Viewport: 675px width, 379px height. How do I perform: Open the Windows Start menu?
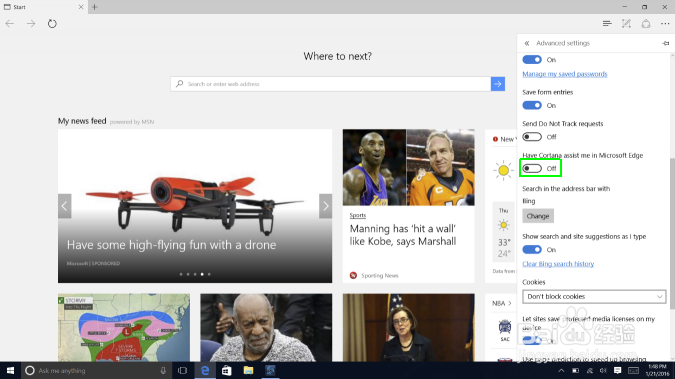(x=10, y=370)
